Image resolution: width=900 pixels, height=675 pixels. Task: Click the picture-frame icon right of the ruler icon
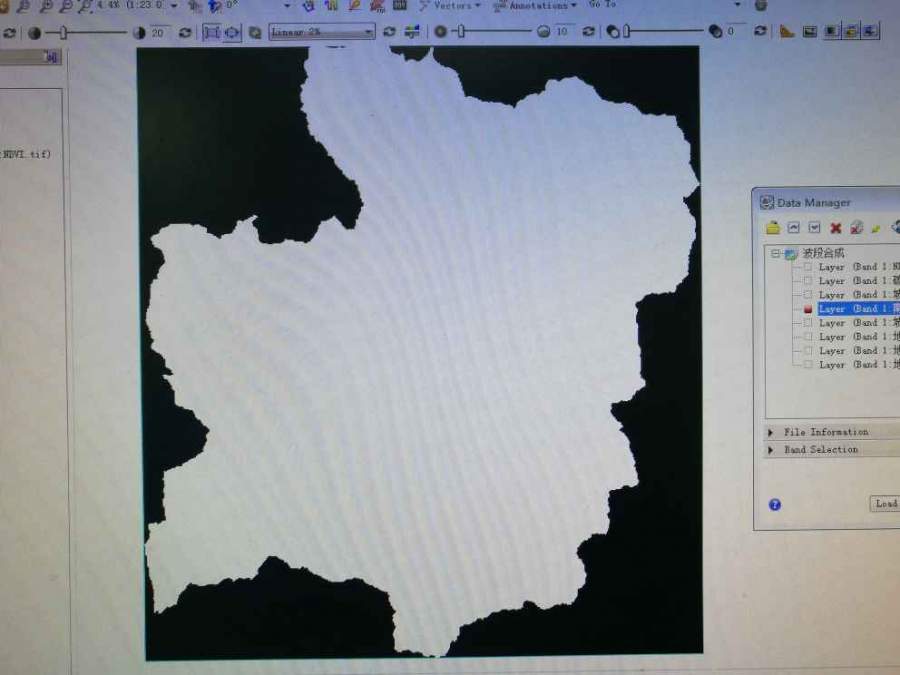point(809,31)
